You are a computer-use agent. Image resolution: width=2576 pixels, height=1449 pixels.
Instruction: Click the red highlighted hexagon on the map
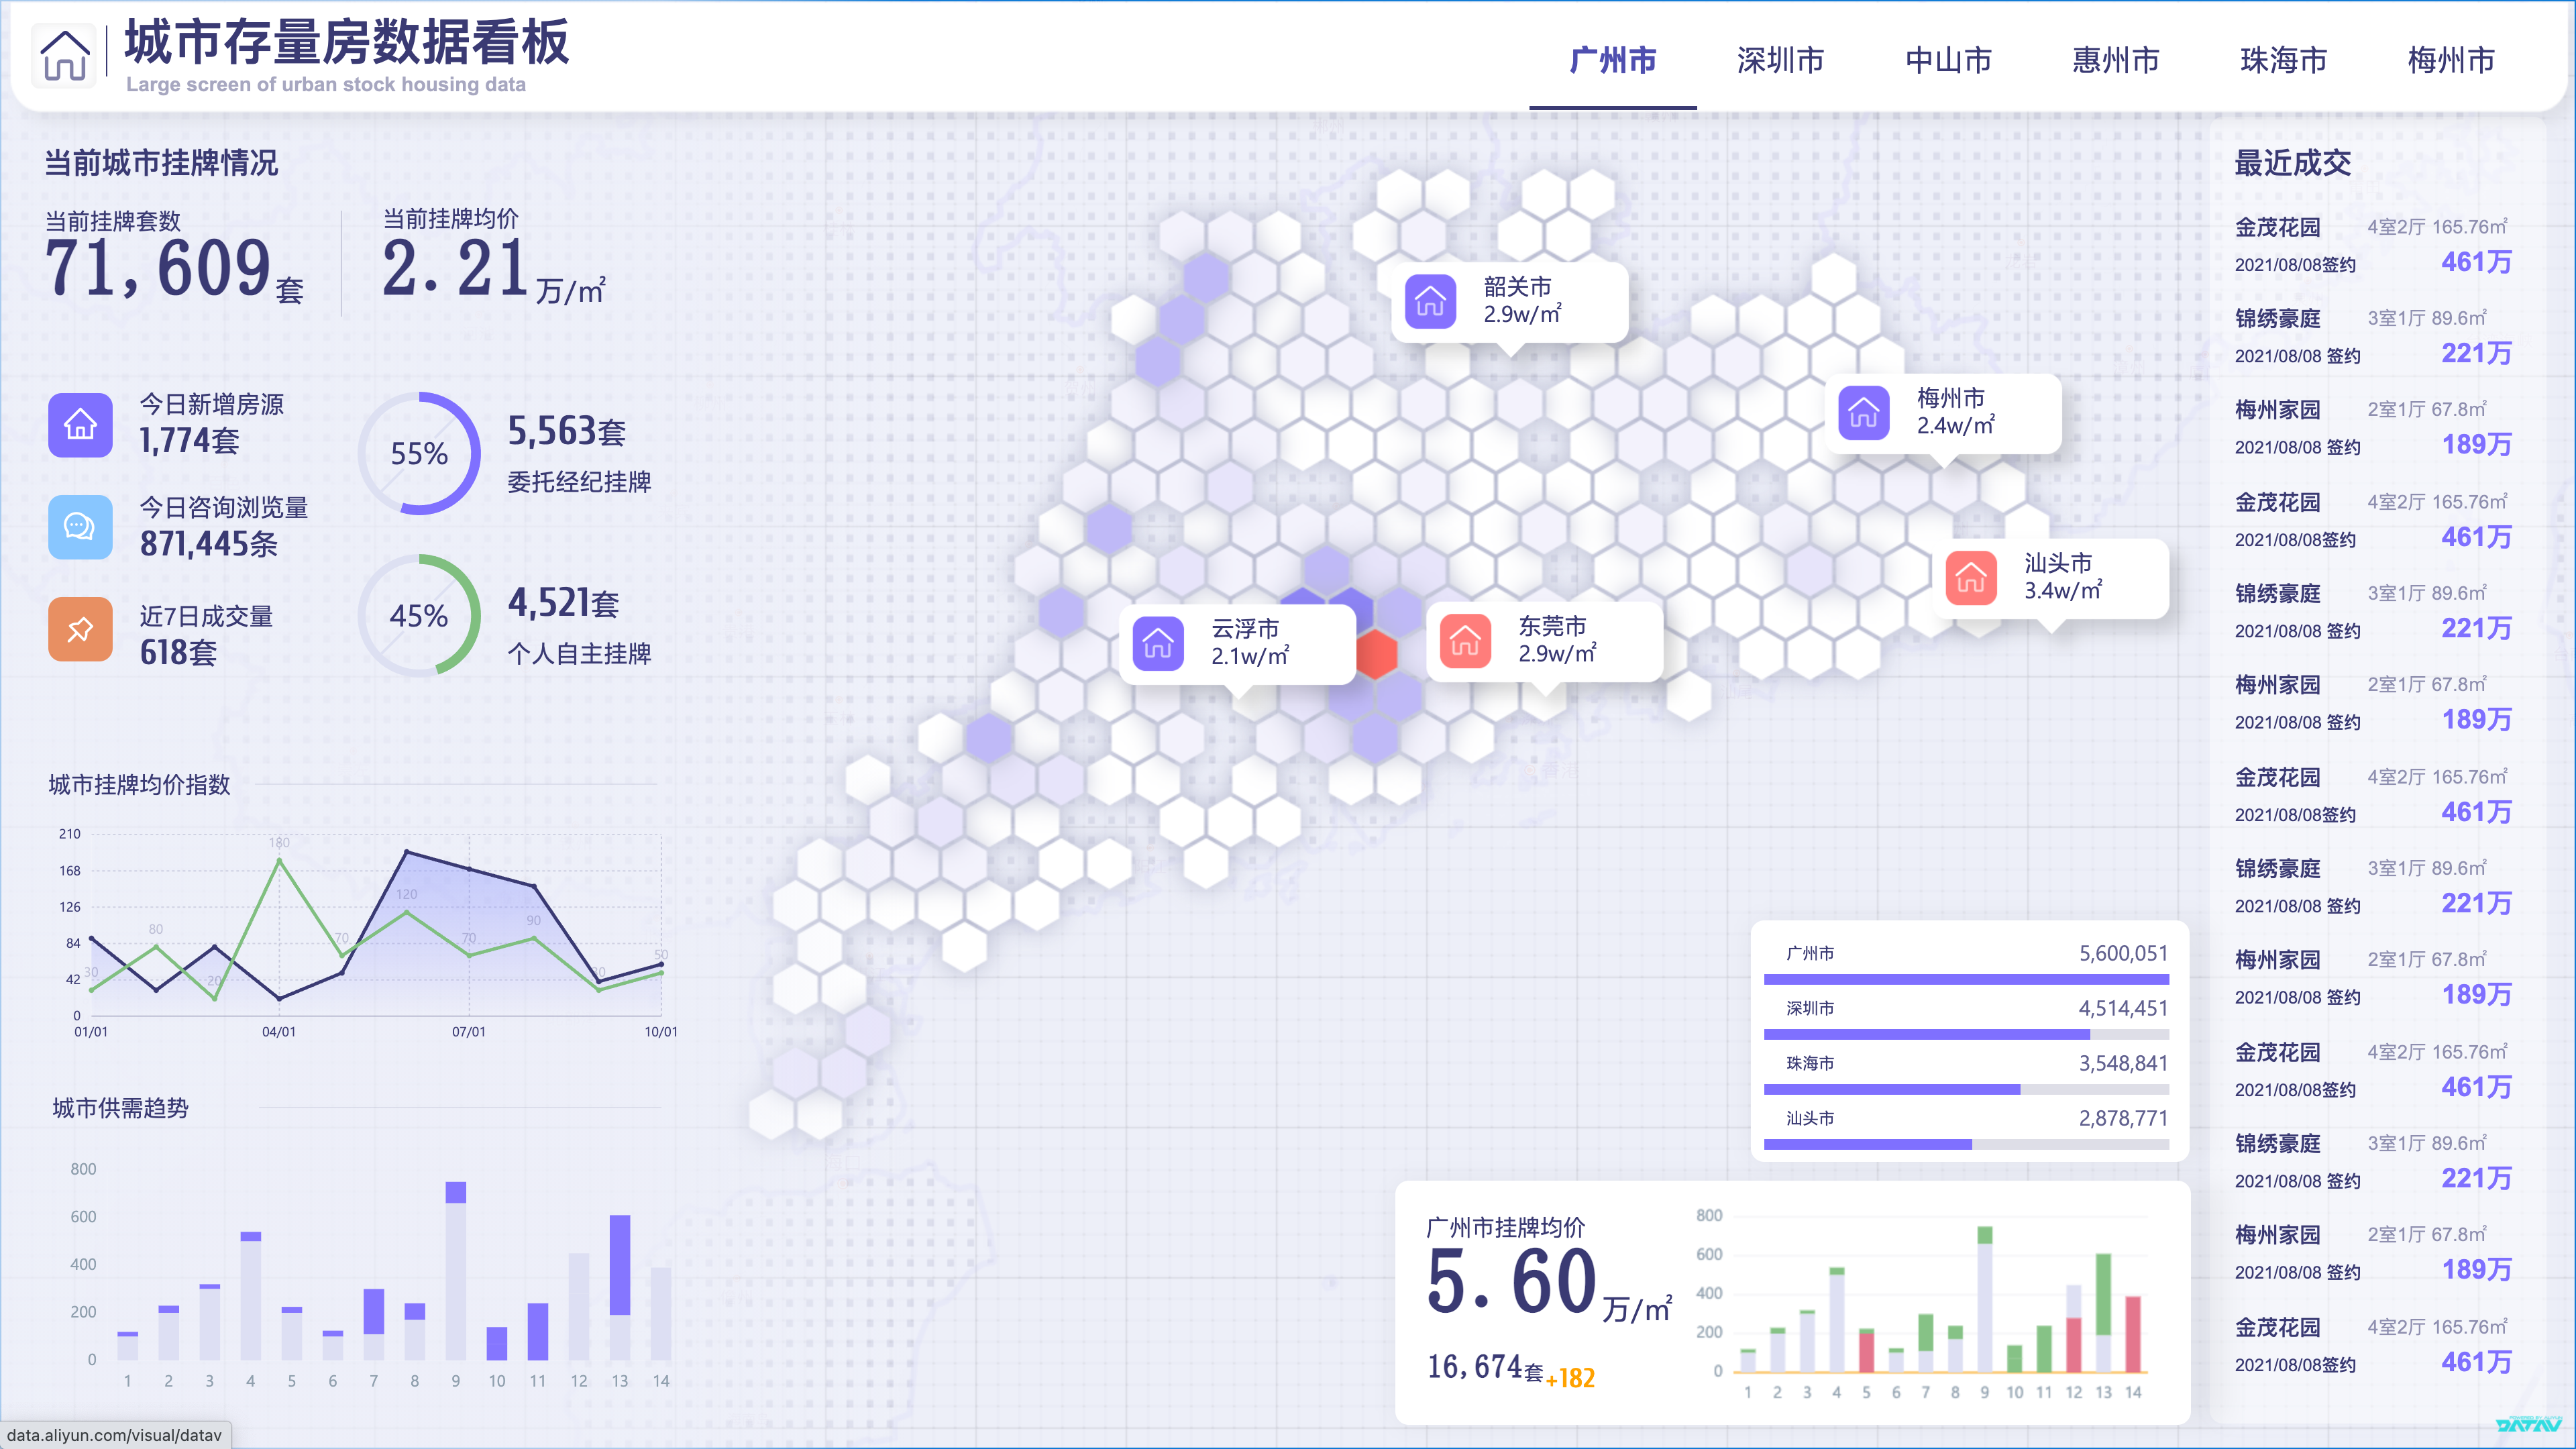click(x=1376, y=655)
